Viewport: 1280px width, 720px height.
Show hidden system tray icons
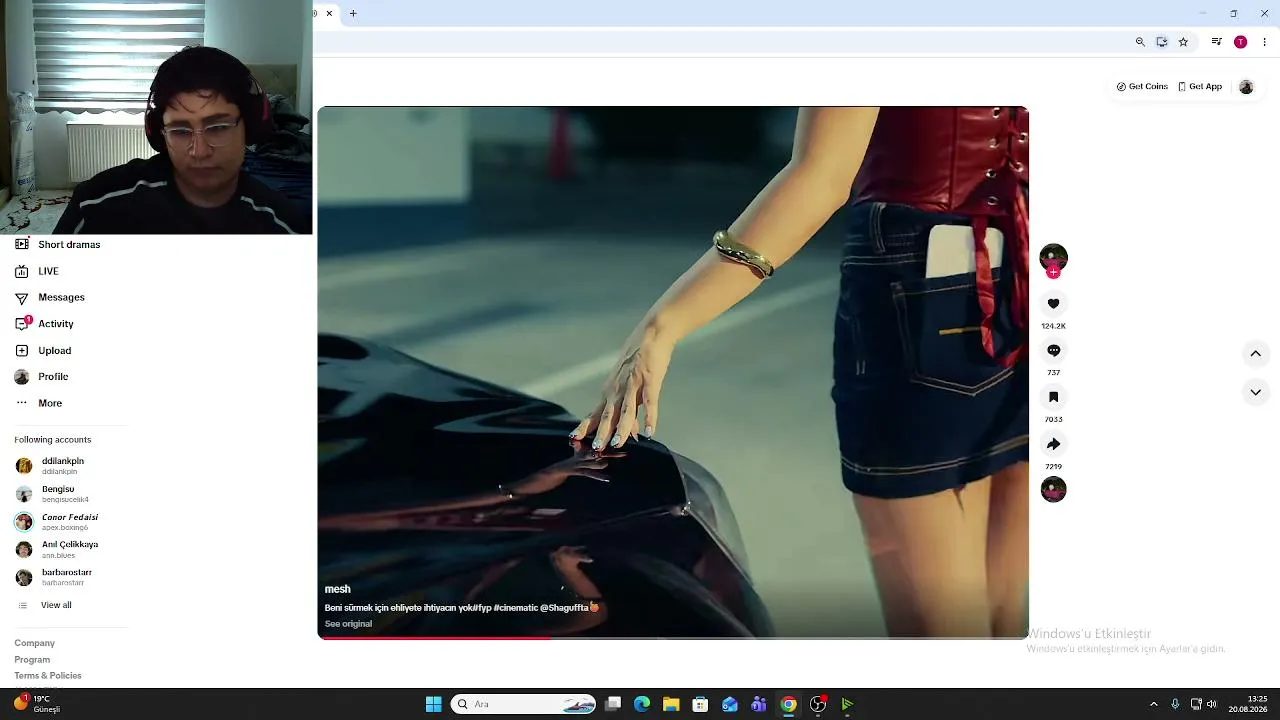click(1153, 704)
